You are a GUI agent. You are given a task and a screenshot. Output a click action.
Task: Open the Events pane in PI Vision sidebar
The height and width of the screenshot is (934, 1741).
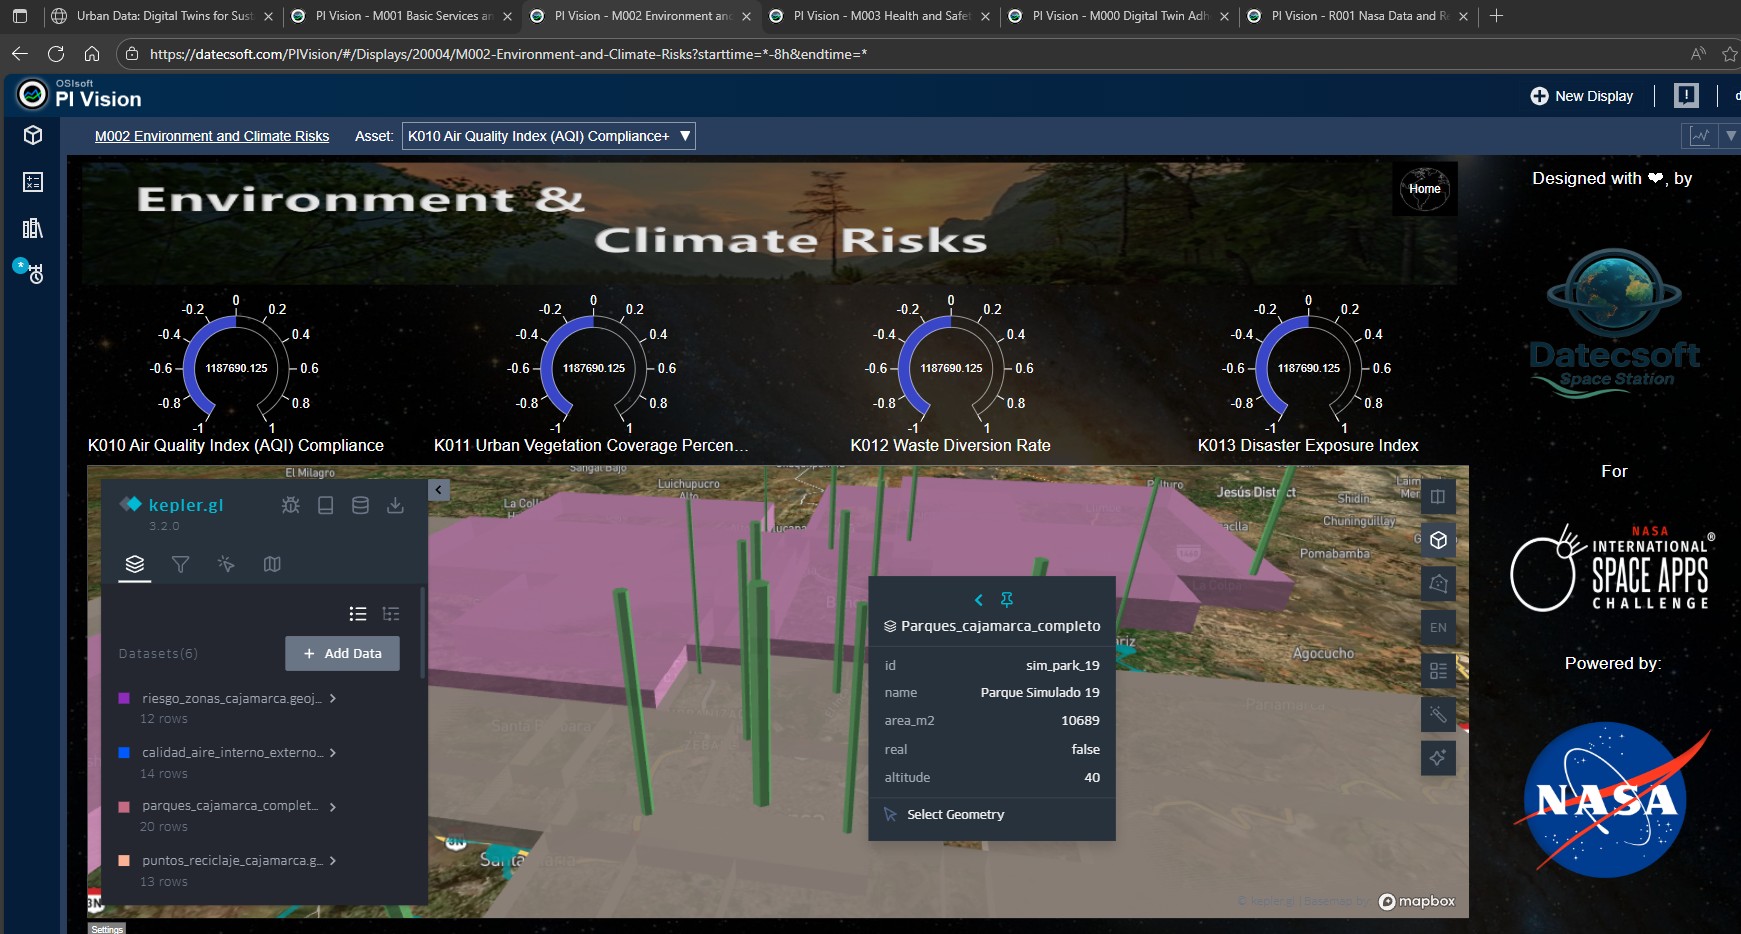(33, 272)
